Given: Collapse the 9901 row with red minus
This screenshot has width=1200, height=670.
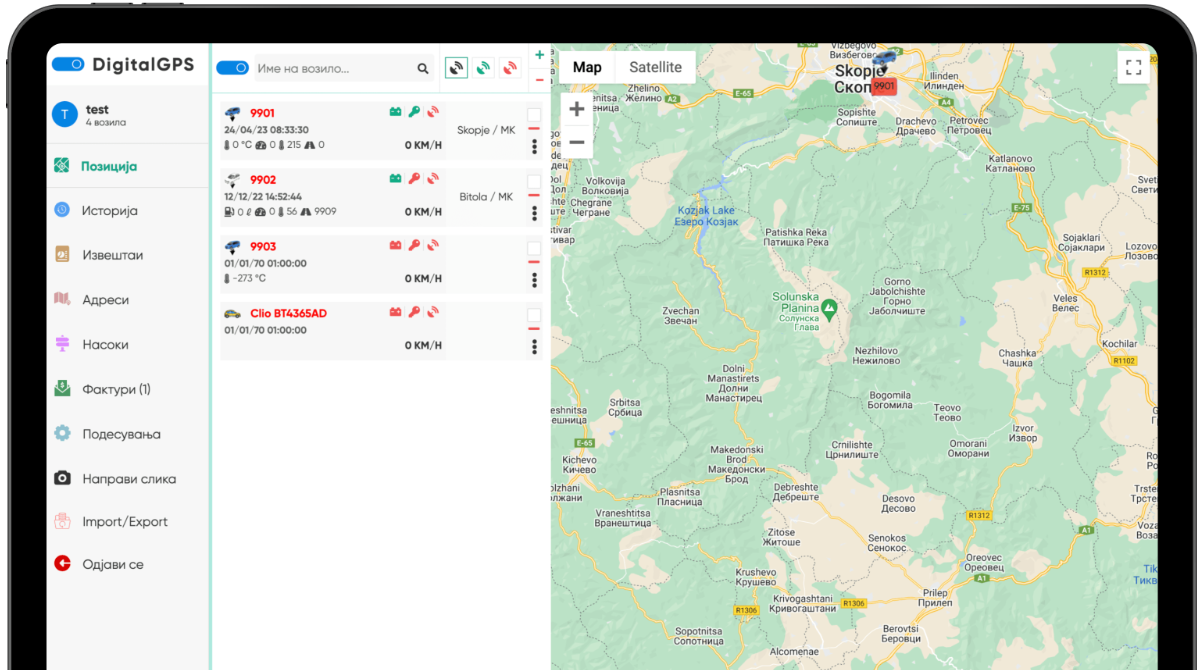Looking at the screenshot, I should click(534, 129).
